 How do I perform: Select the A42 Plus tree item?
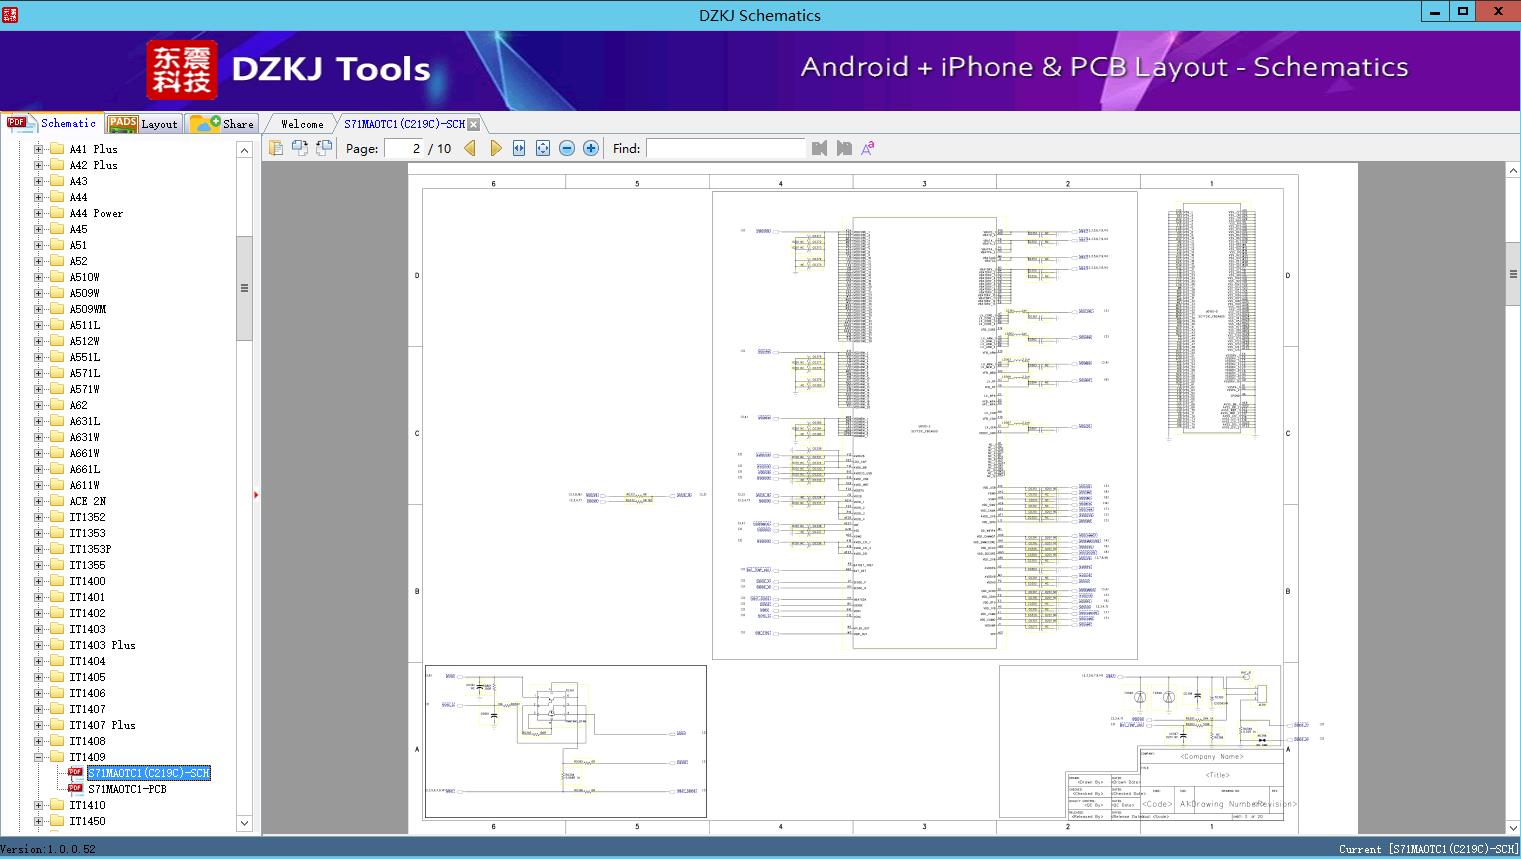click(93, 165)
